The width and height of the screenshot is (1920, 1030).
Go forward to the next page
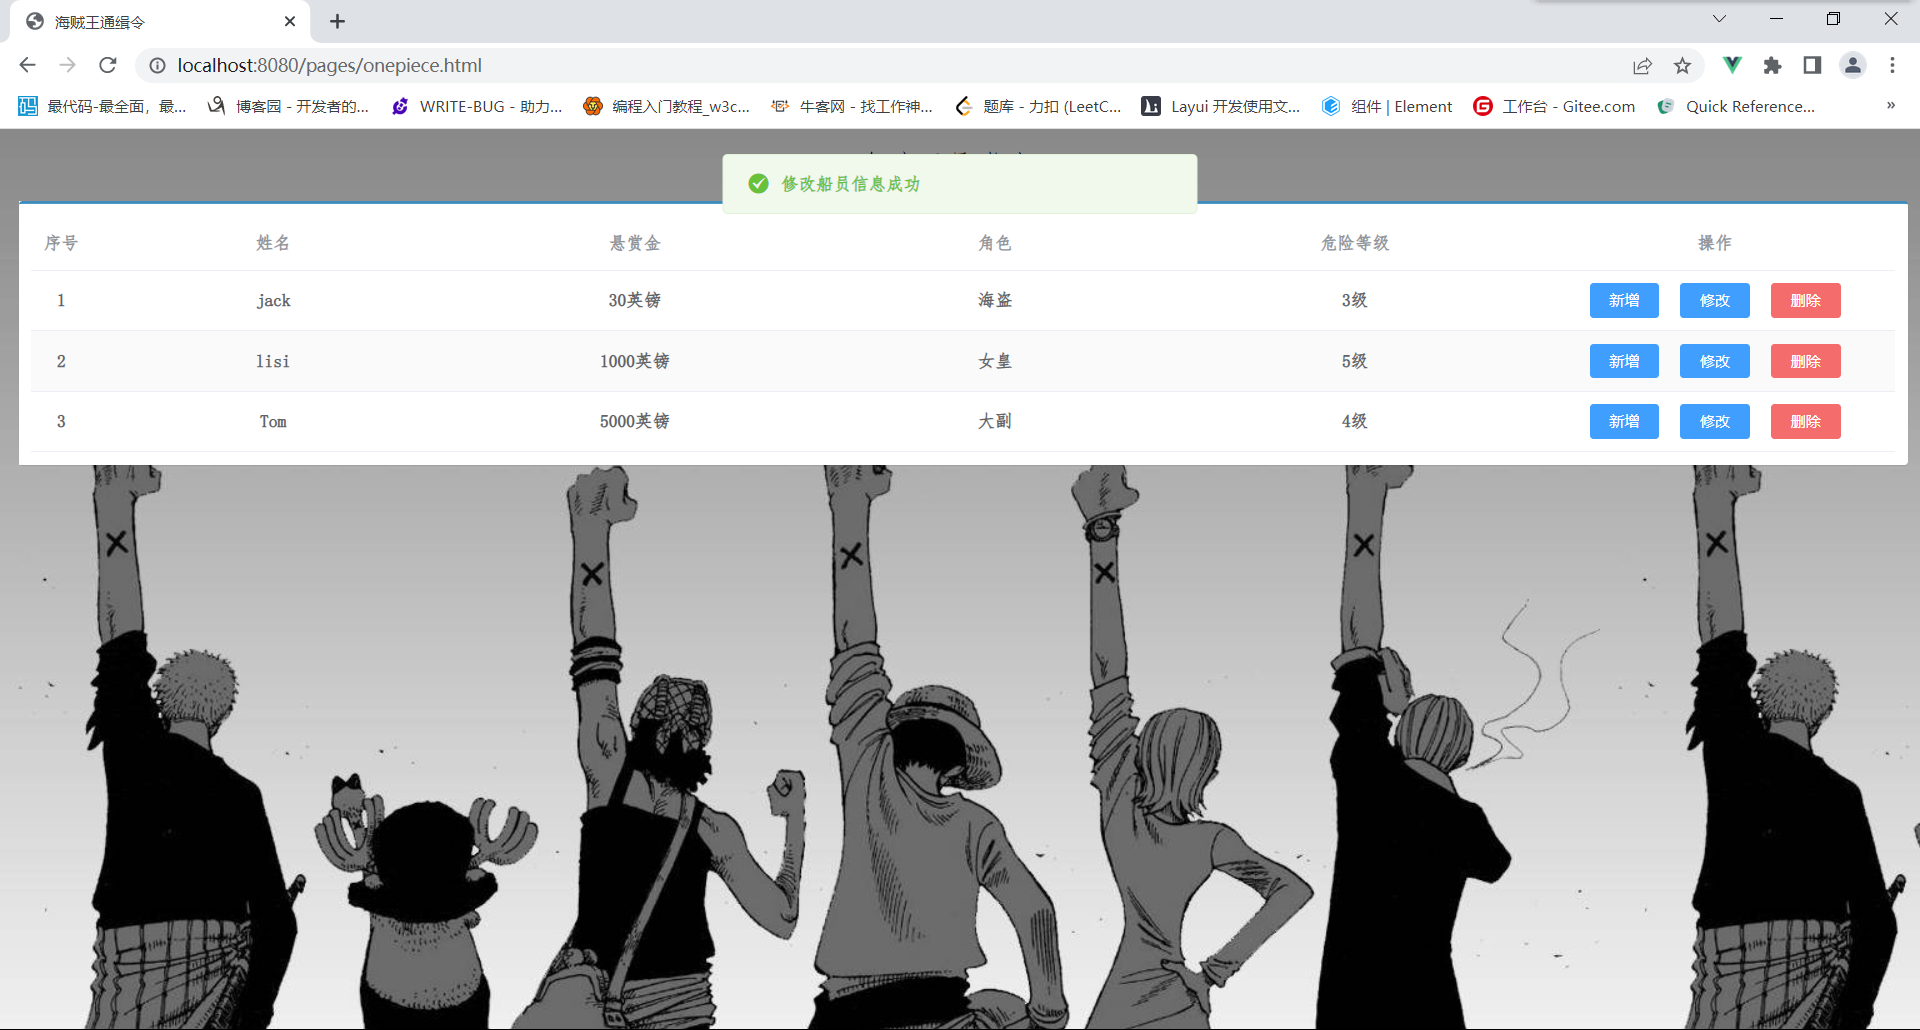(x=67, y=65)
